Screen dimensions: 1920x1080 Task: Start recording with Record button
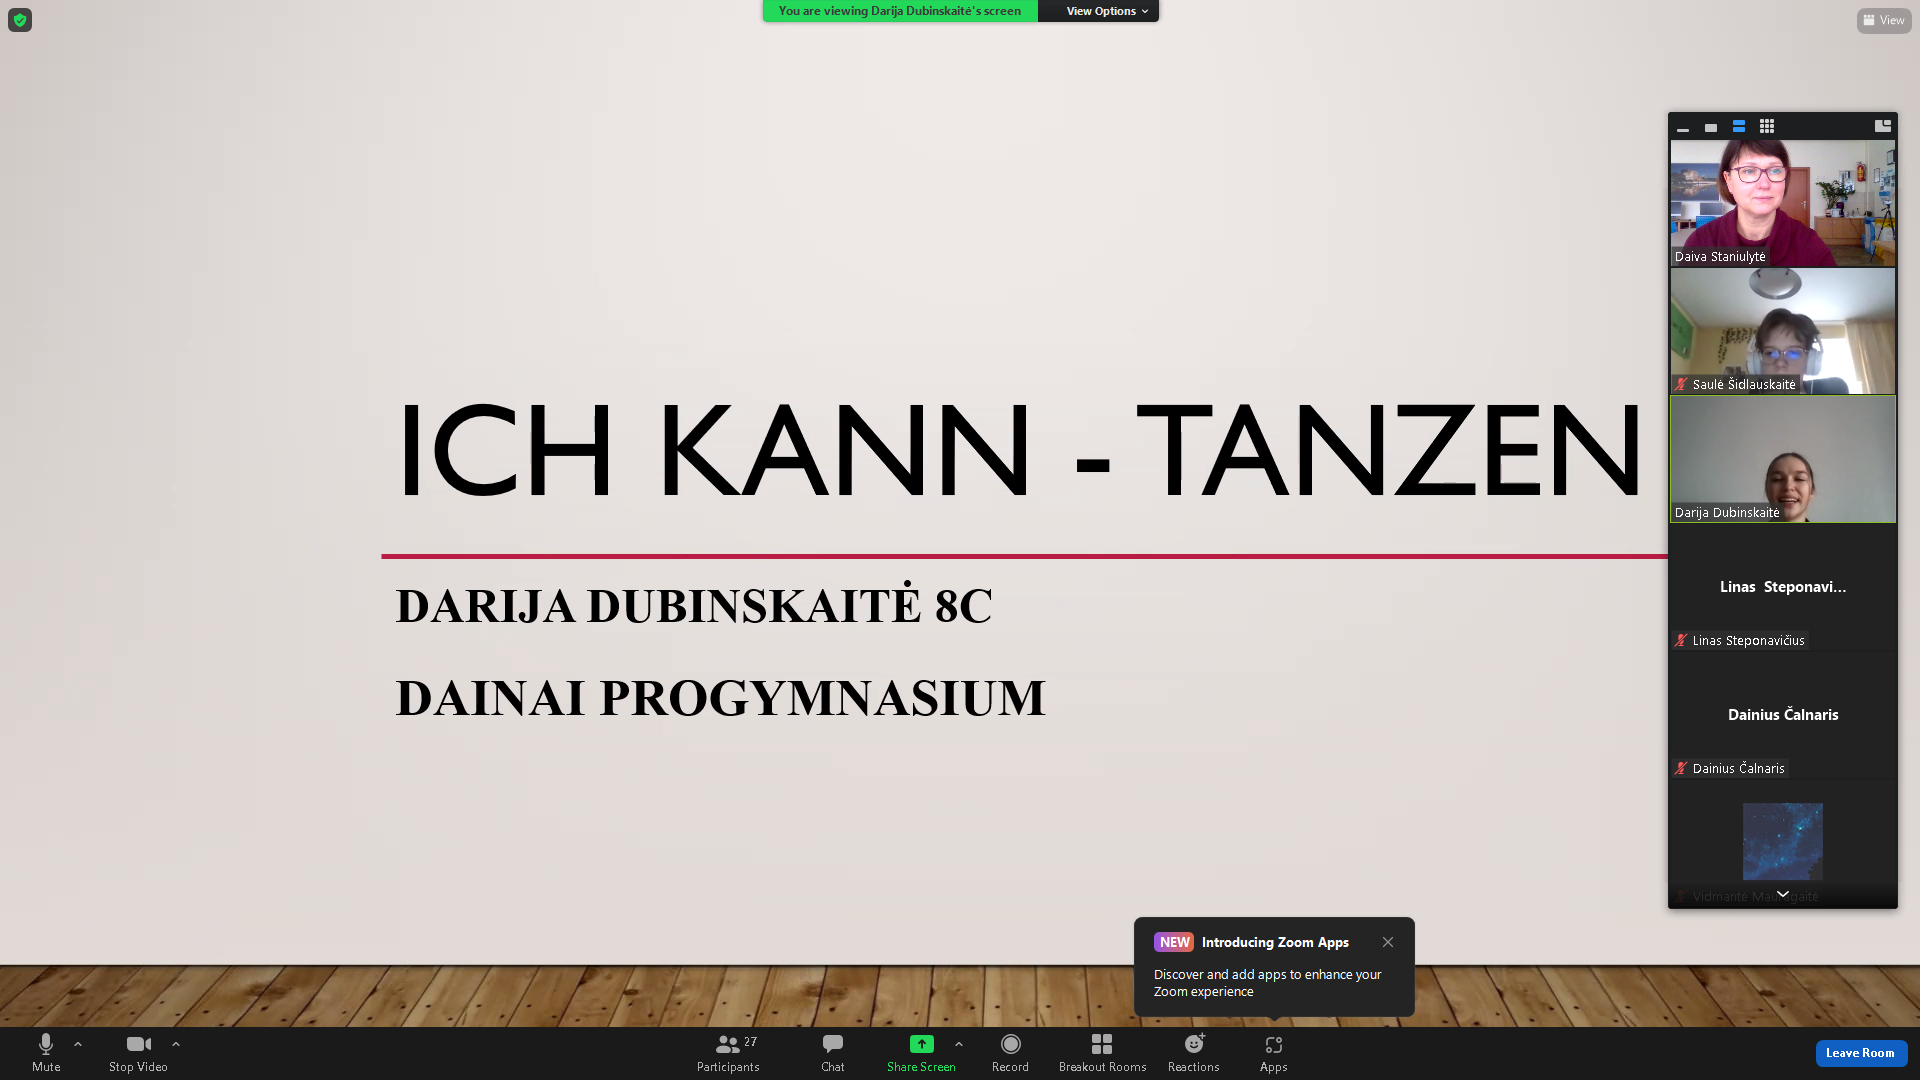pyautogui.click(x=1010, y=1045)
